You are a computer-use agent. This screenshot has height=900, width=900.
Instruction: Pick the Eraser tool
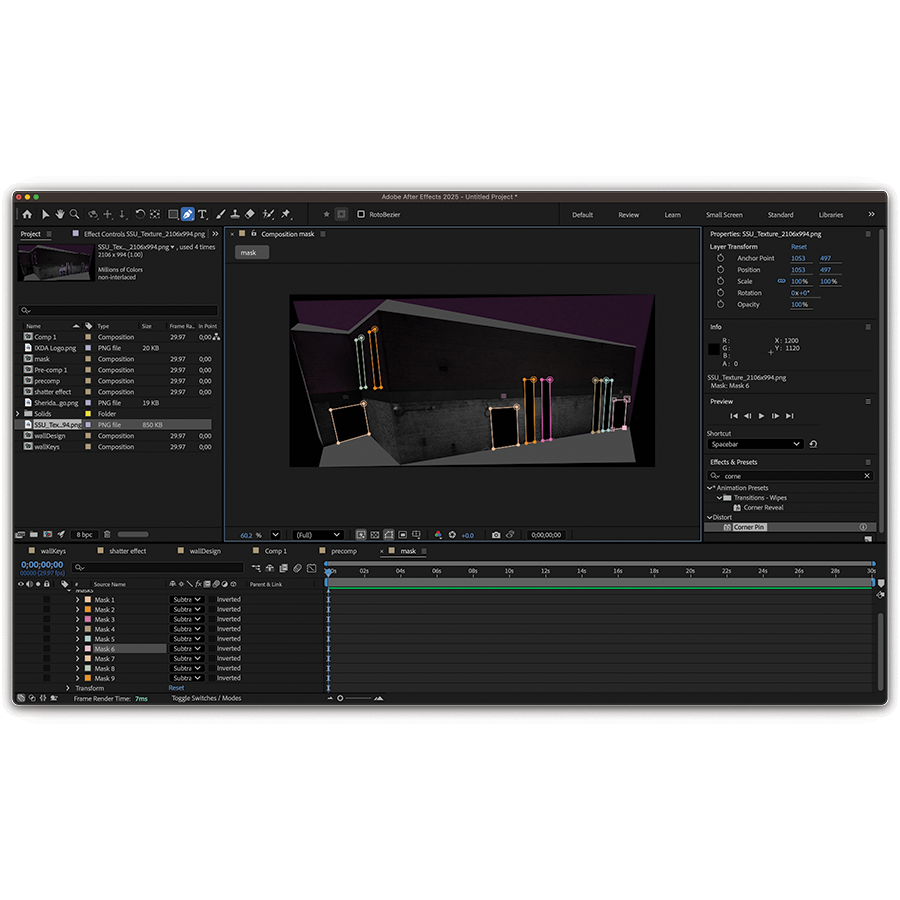click(250, 214)
